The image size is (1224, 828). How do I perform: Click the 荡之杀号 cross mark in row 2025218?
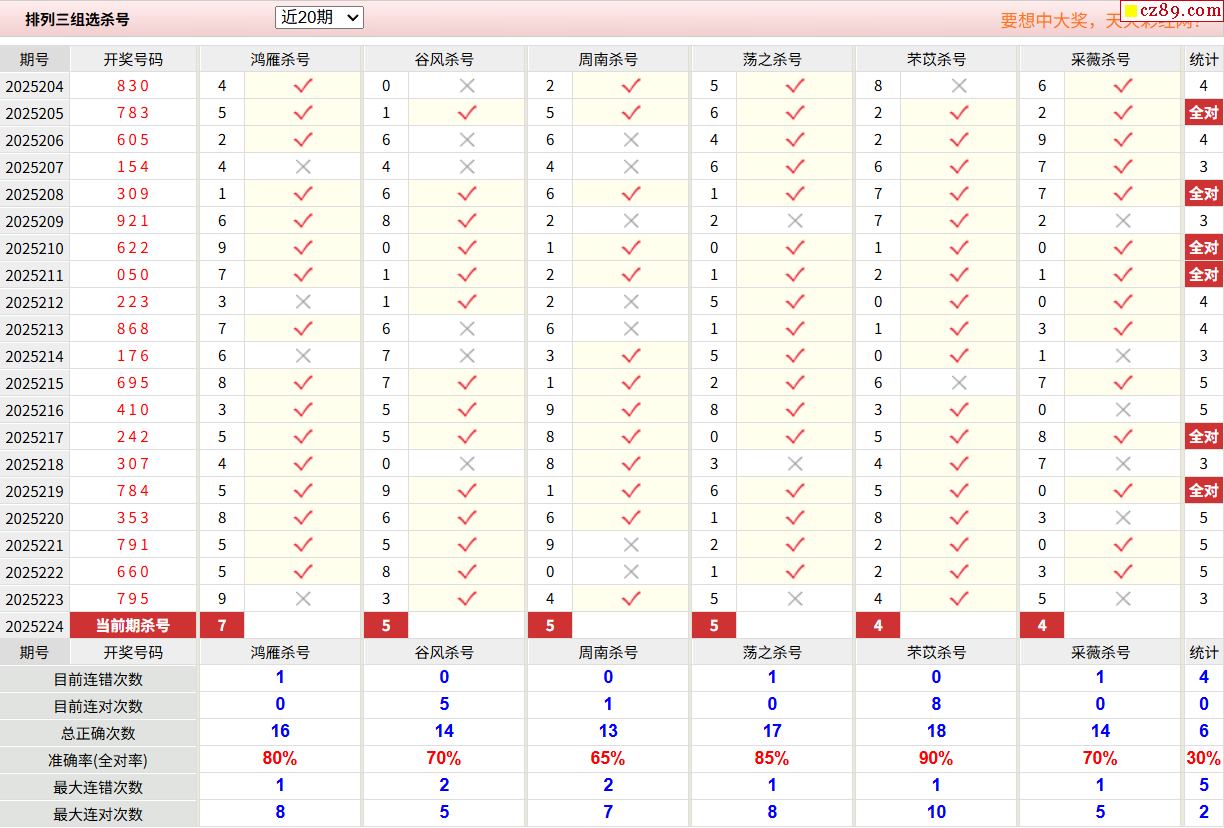(x=795, y=464)
